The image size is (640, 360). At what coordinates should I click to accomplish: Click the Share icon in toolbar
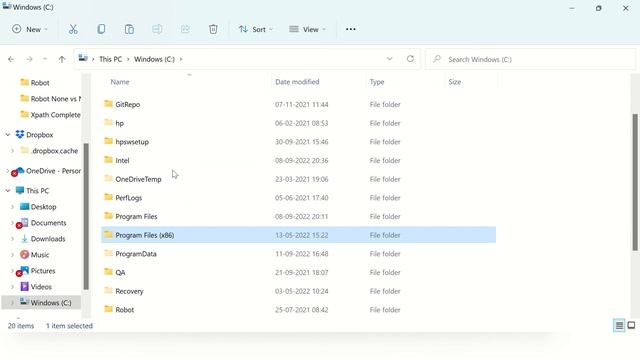click(x=185, y=29)
